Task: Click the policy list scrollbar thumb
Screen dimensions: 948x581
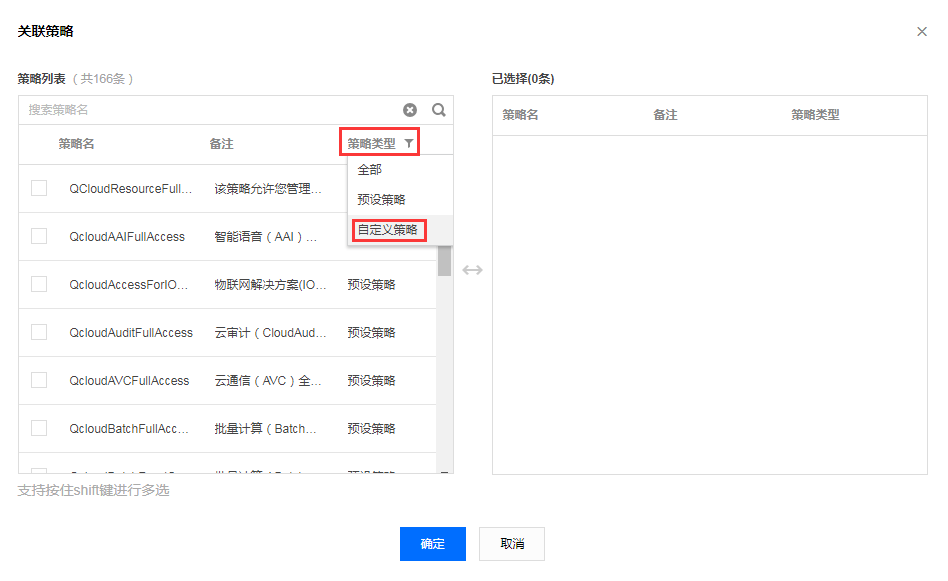Action: click(x=444, y=261)
